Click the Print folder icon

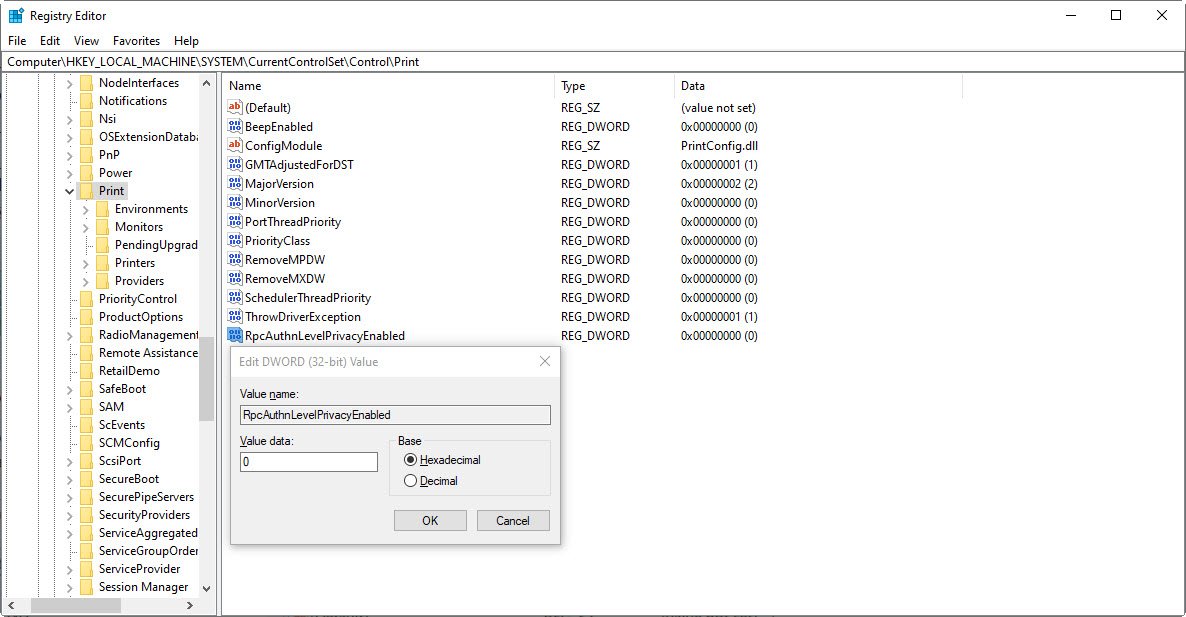click(86, 191)
